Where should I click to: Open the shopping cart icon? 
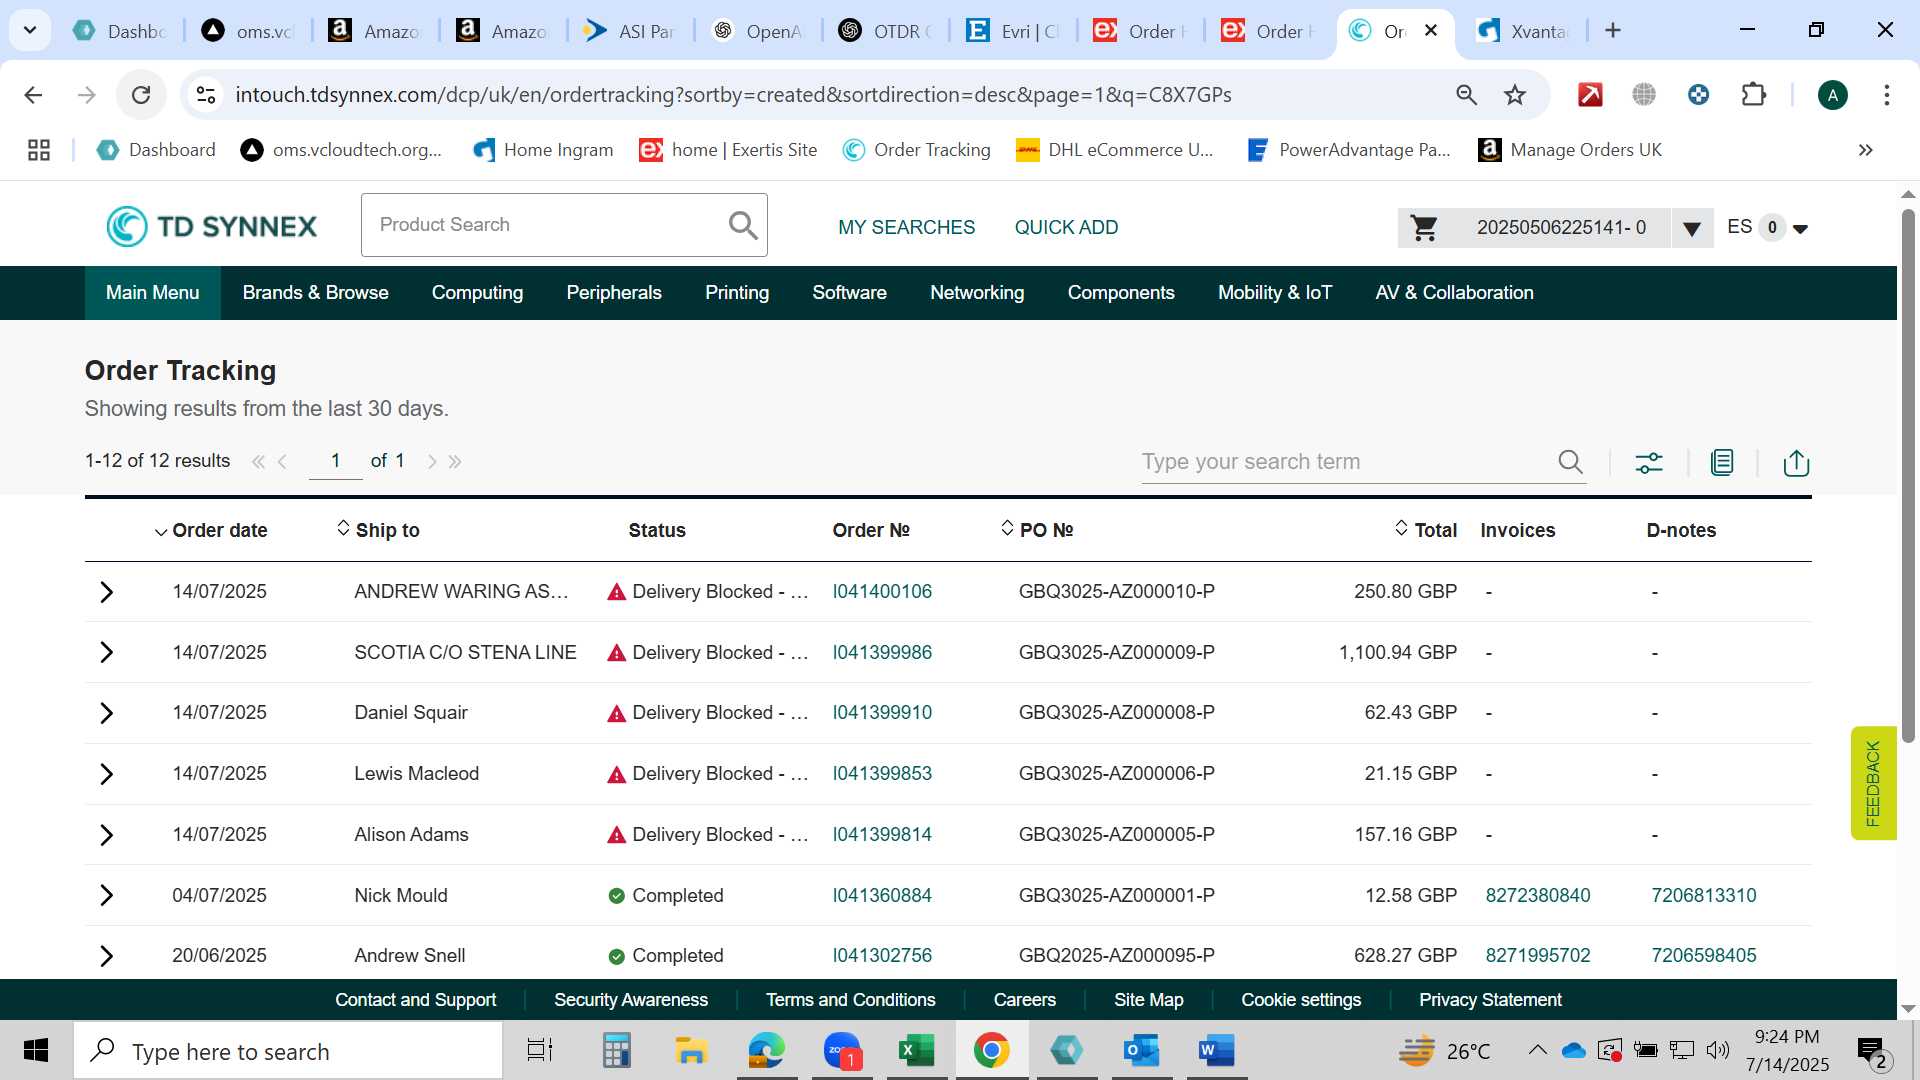pos(1424,228)
